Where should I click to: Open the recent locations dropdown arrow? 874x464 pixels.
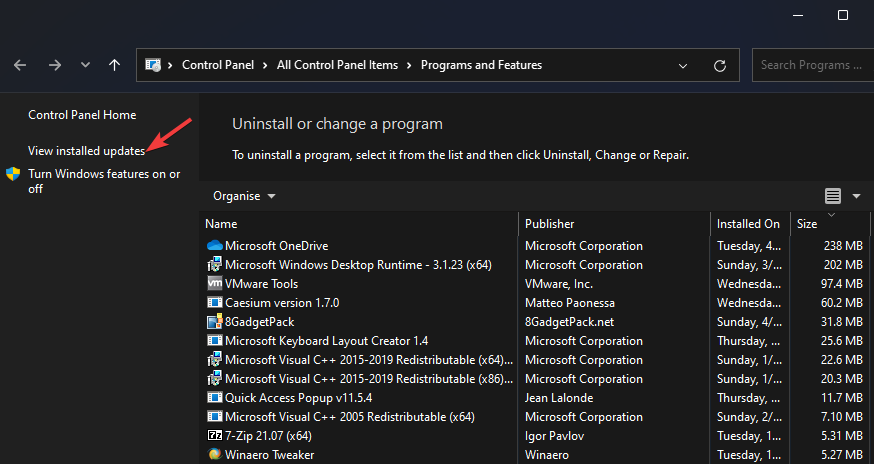[x=85, y=65]
